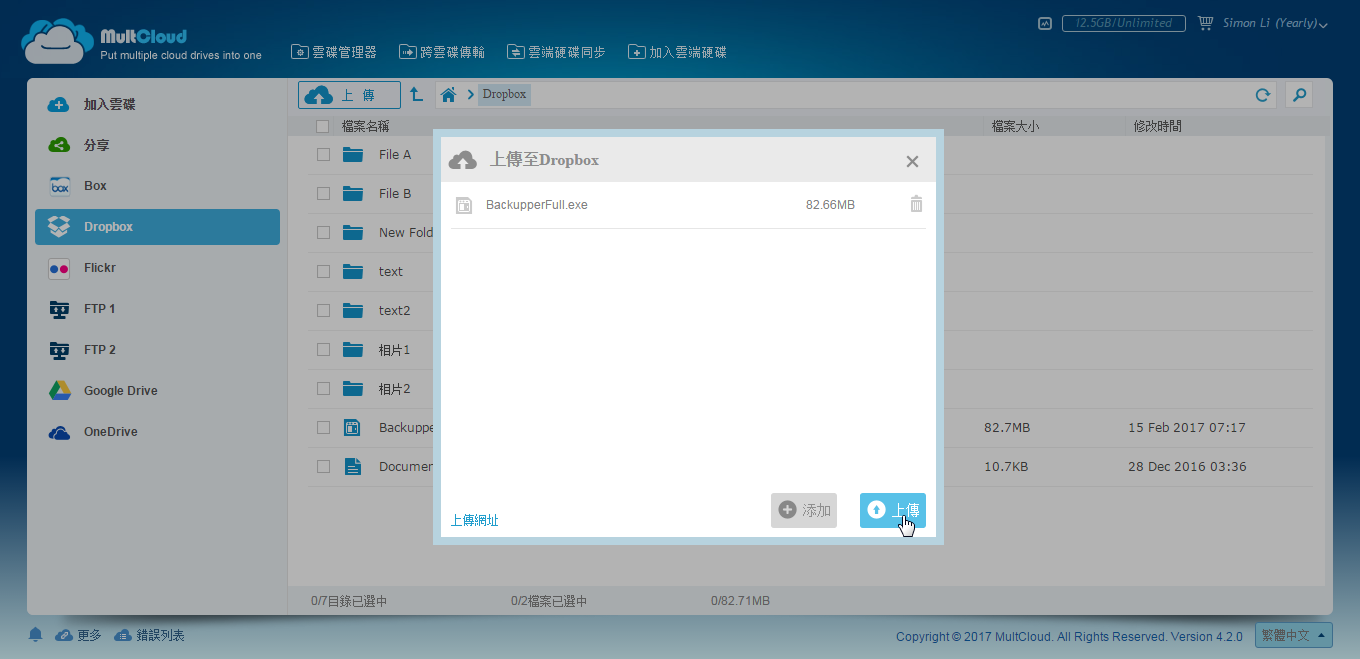Check the Document file row checkbox
Image resolution: width=1360 pixels, height=659 pixels.
(323, 467)
